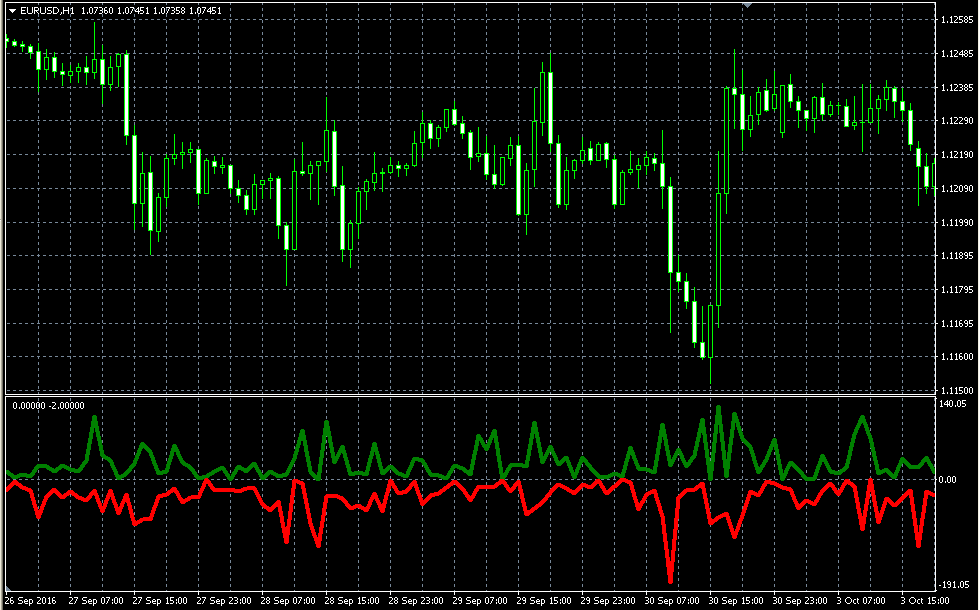The height and width of the screenshot is (610, 980).
Task: Click the 1.12190 price label
Action: [x=957, y=154]
